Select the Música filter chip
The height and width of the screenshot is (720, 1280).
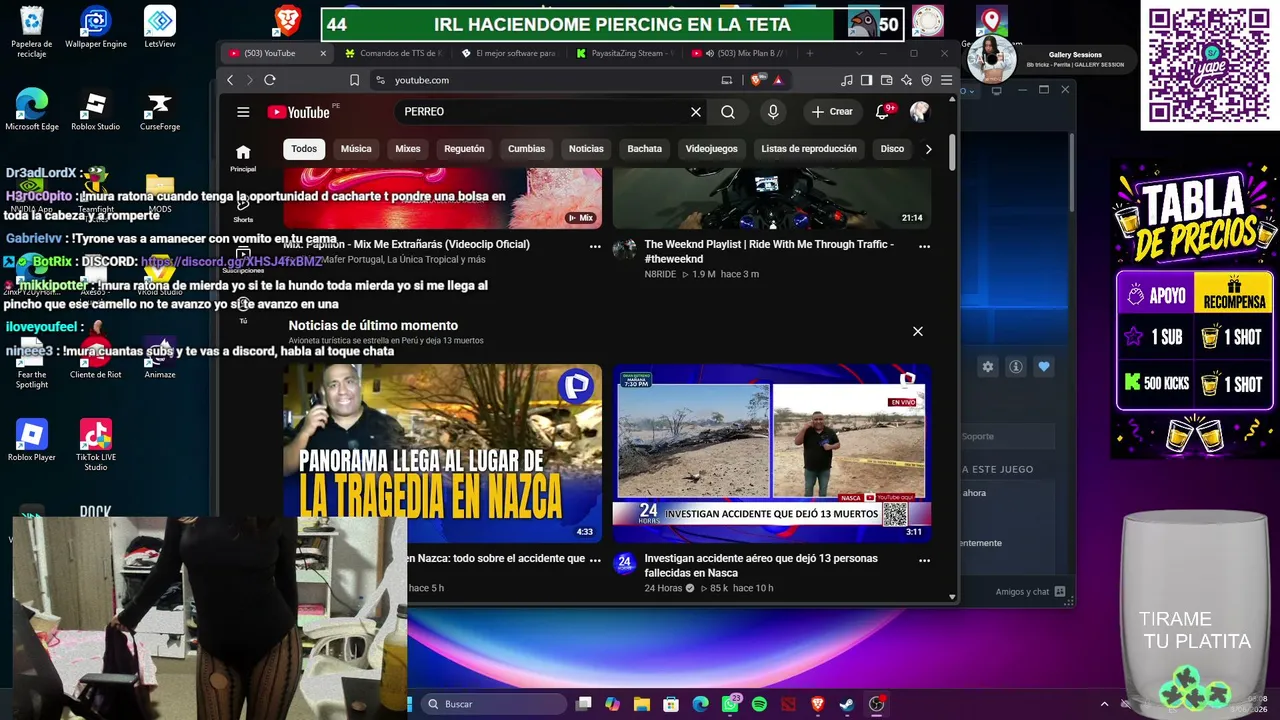[356, 149]
